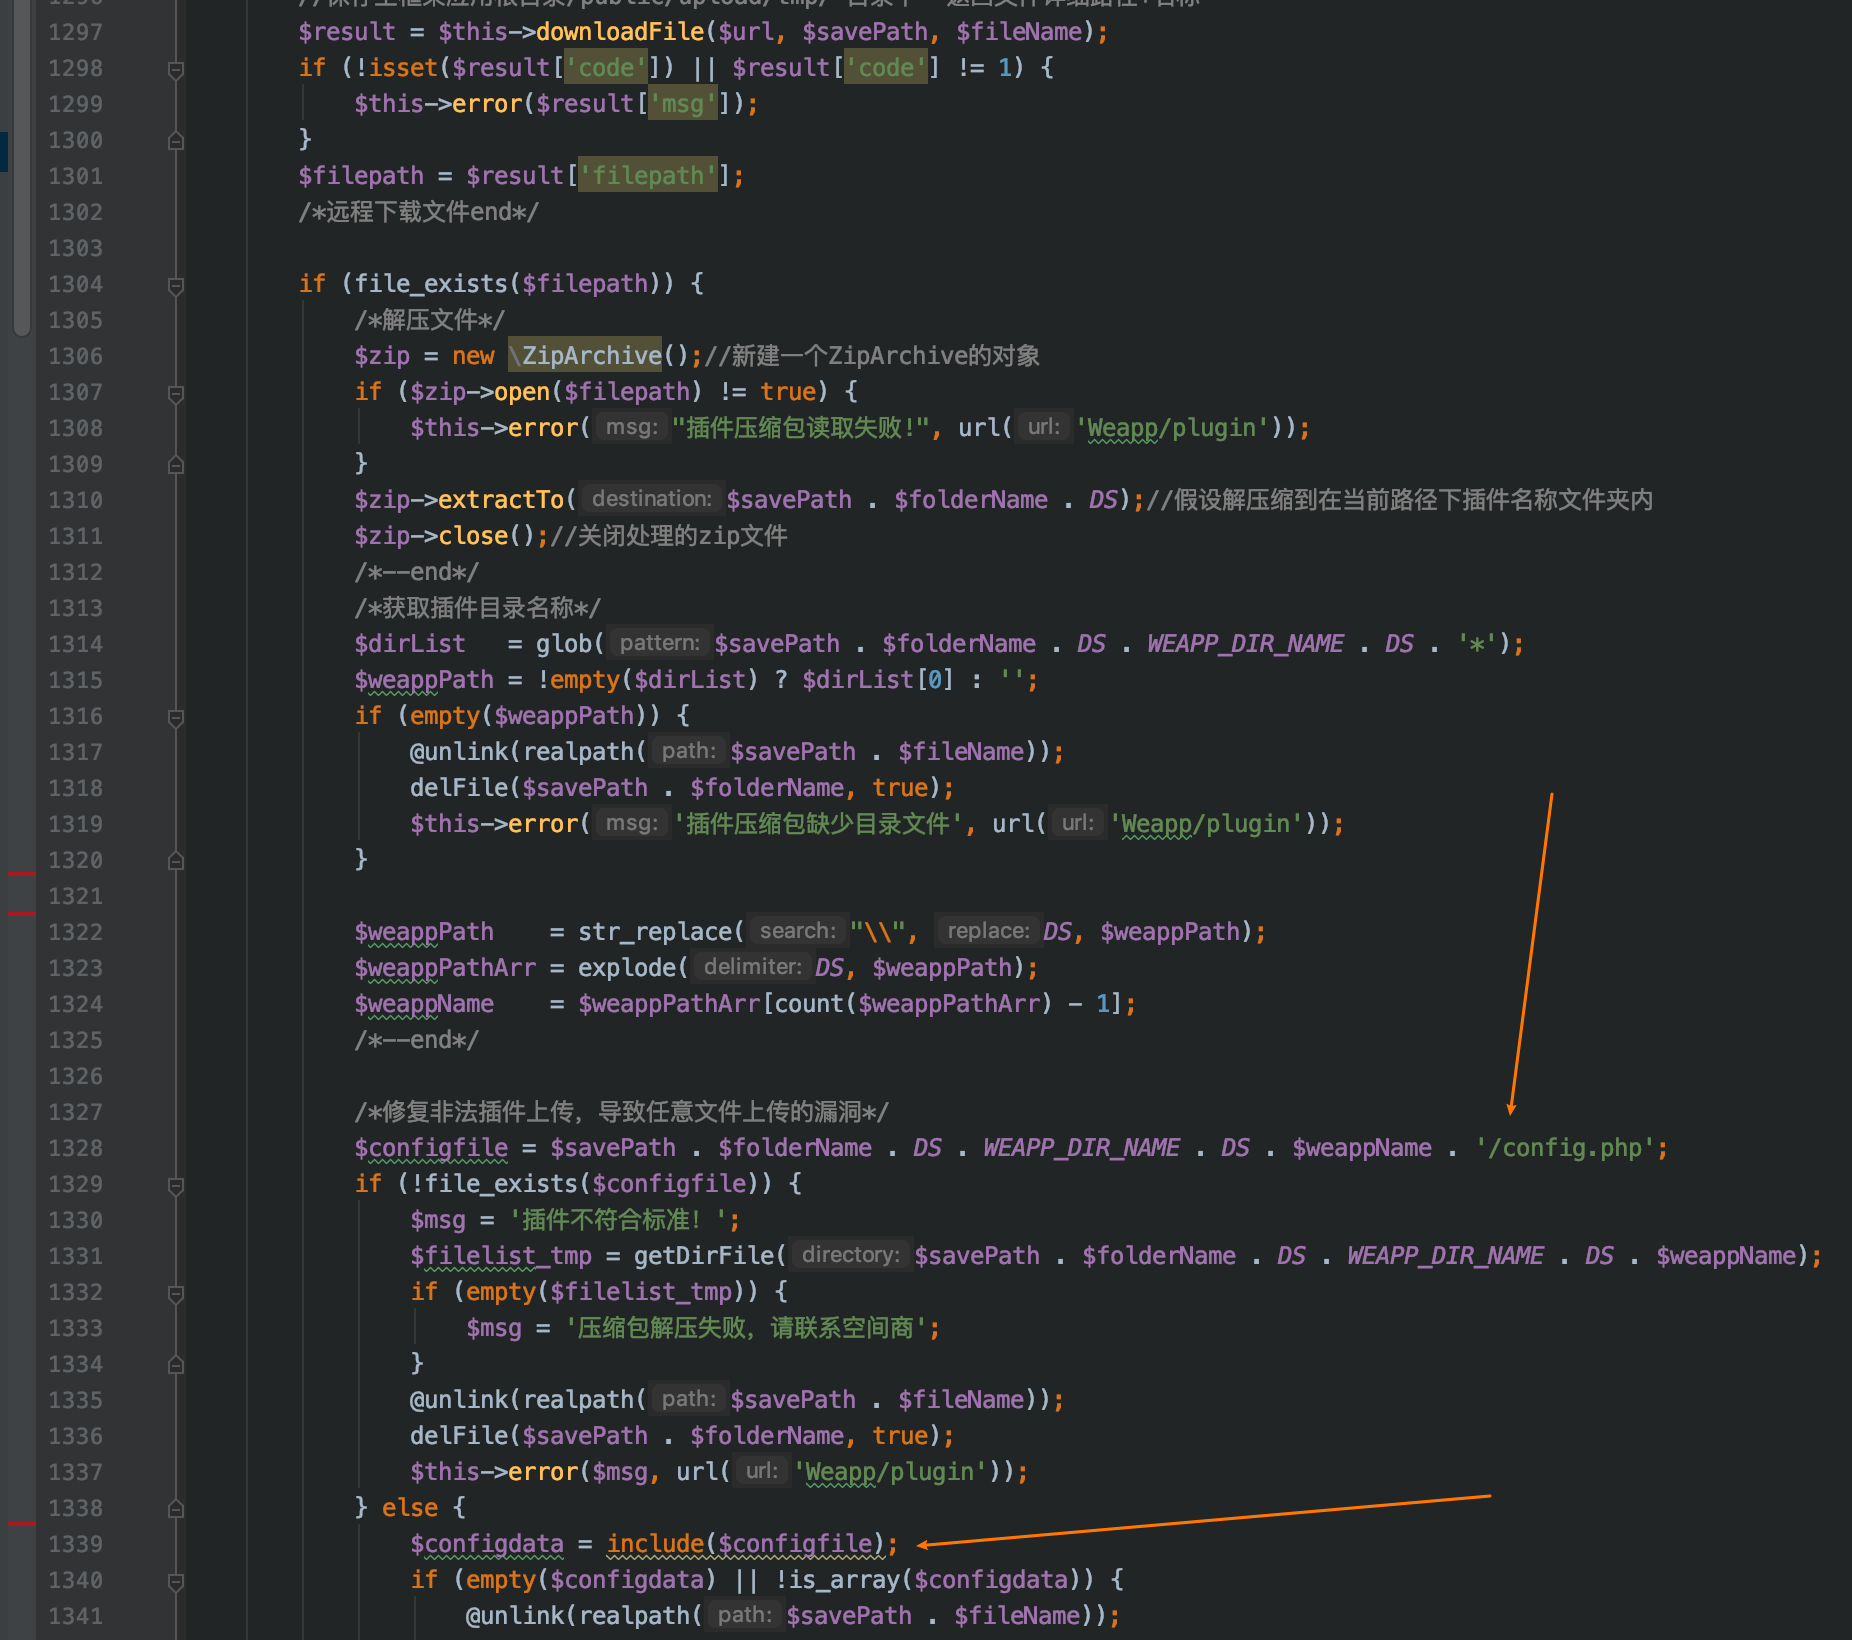Image resolution: width=1852 pixels, height=1640 pixels.
Task: Click the ZipArchive class name
Action: 591,356
